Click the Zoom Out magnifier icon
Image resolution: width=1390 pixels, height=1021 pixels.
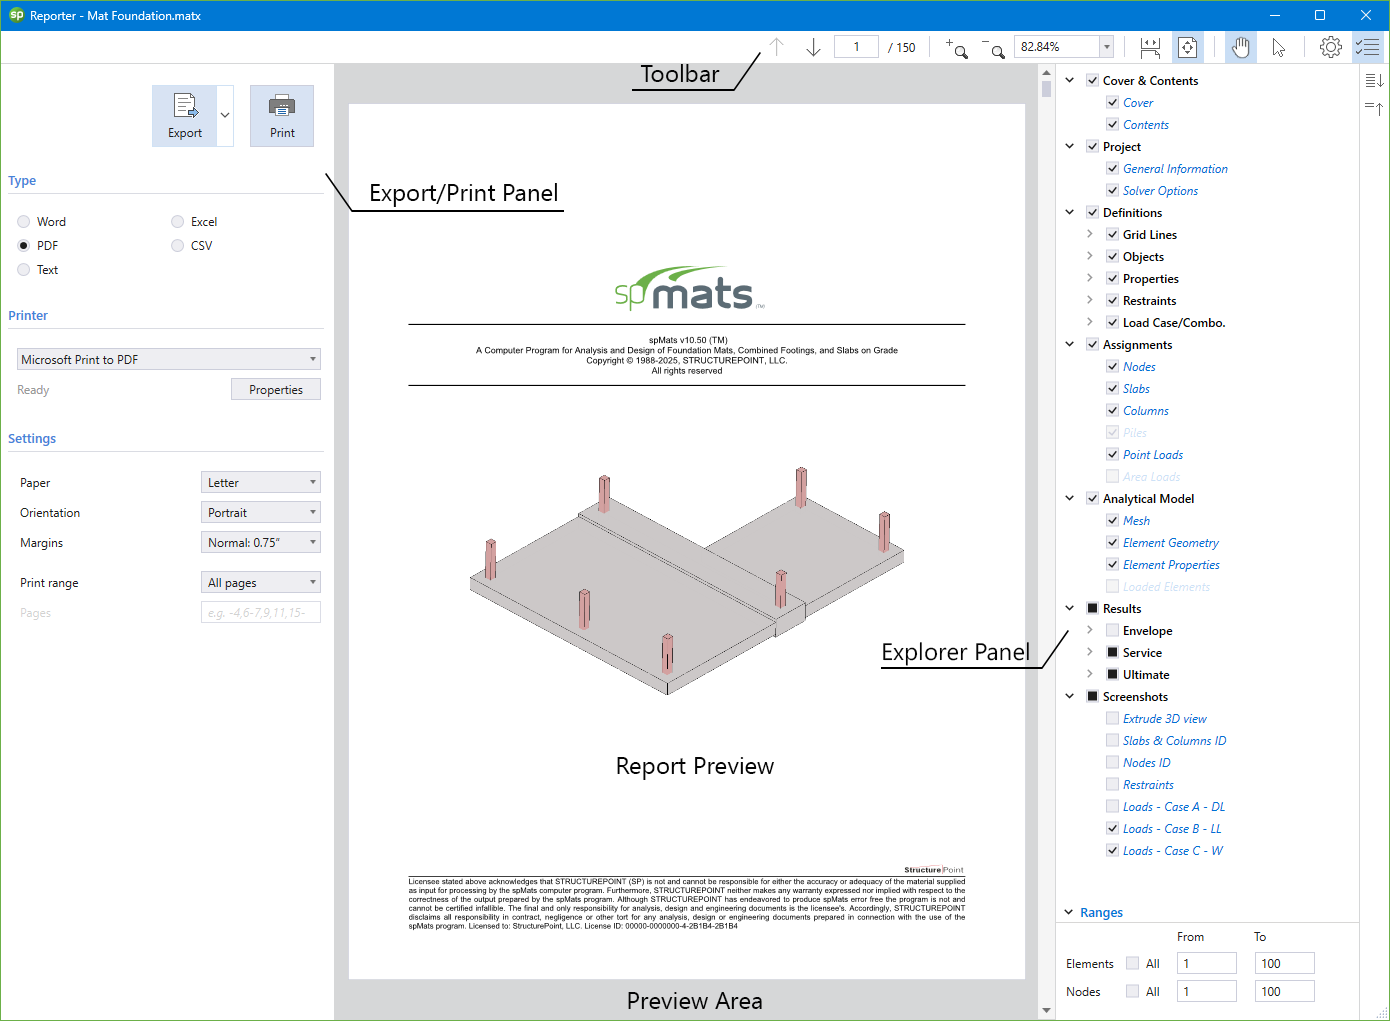pos(994,48)
